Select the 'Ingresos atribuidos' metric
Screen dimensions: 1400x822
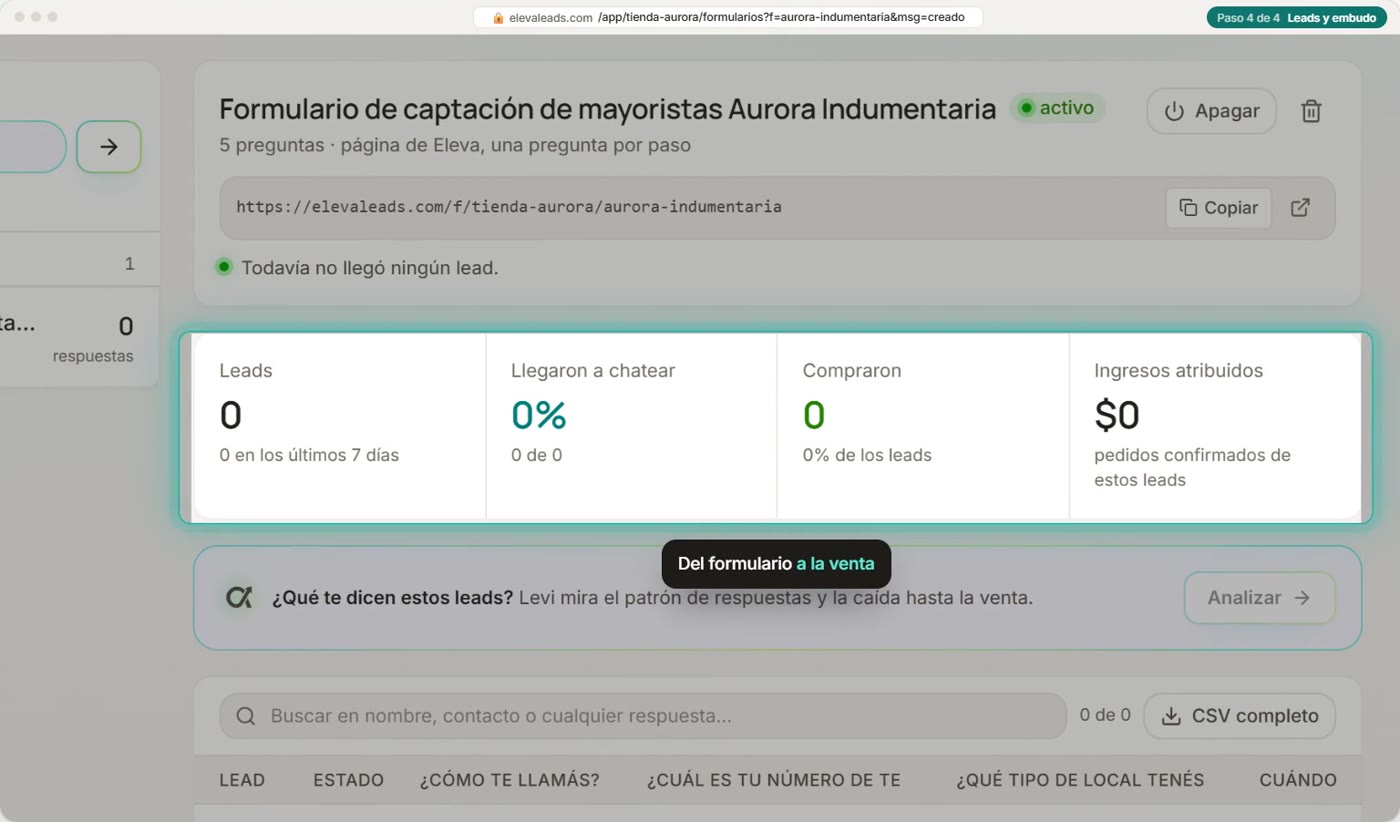coord(1215,426)
